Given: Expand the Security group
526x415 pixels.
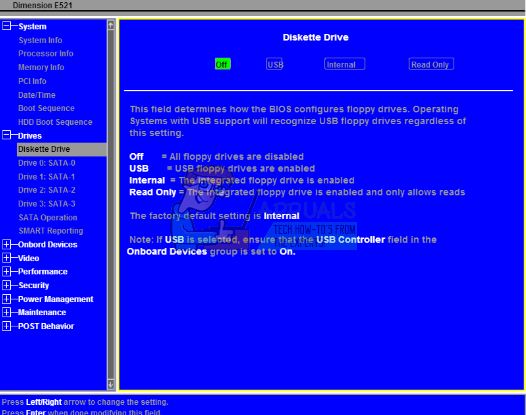Looking at the screenshot, I should pyautogui.click(x=6, y=285).
